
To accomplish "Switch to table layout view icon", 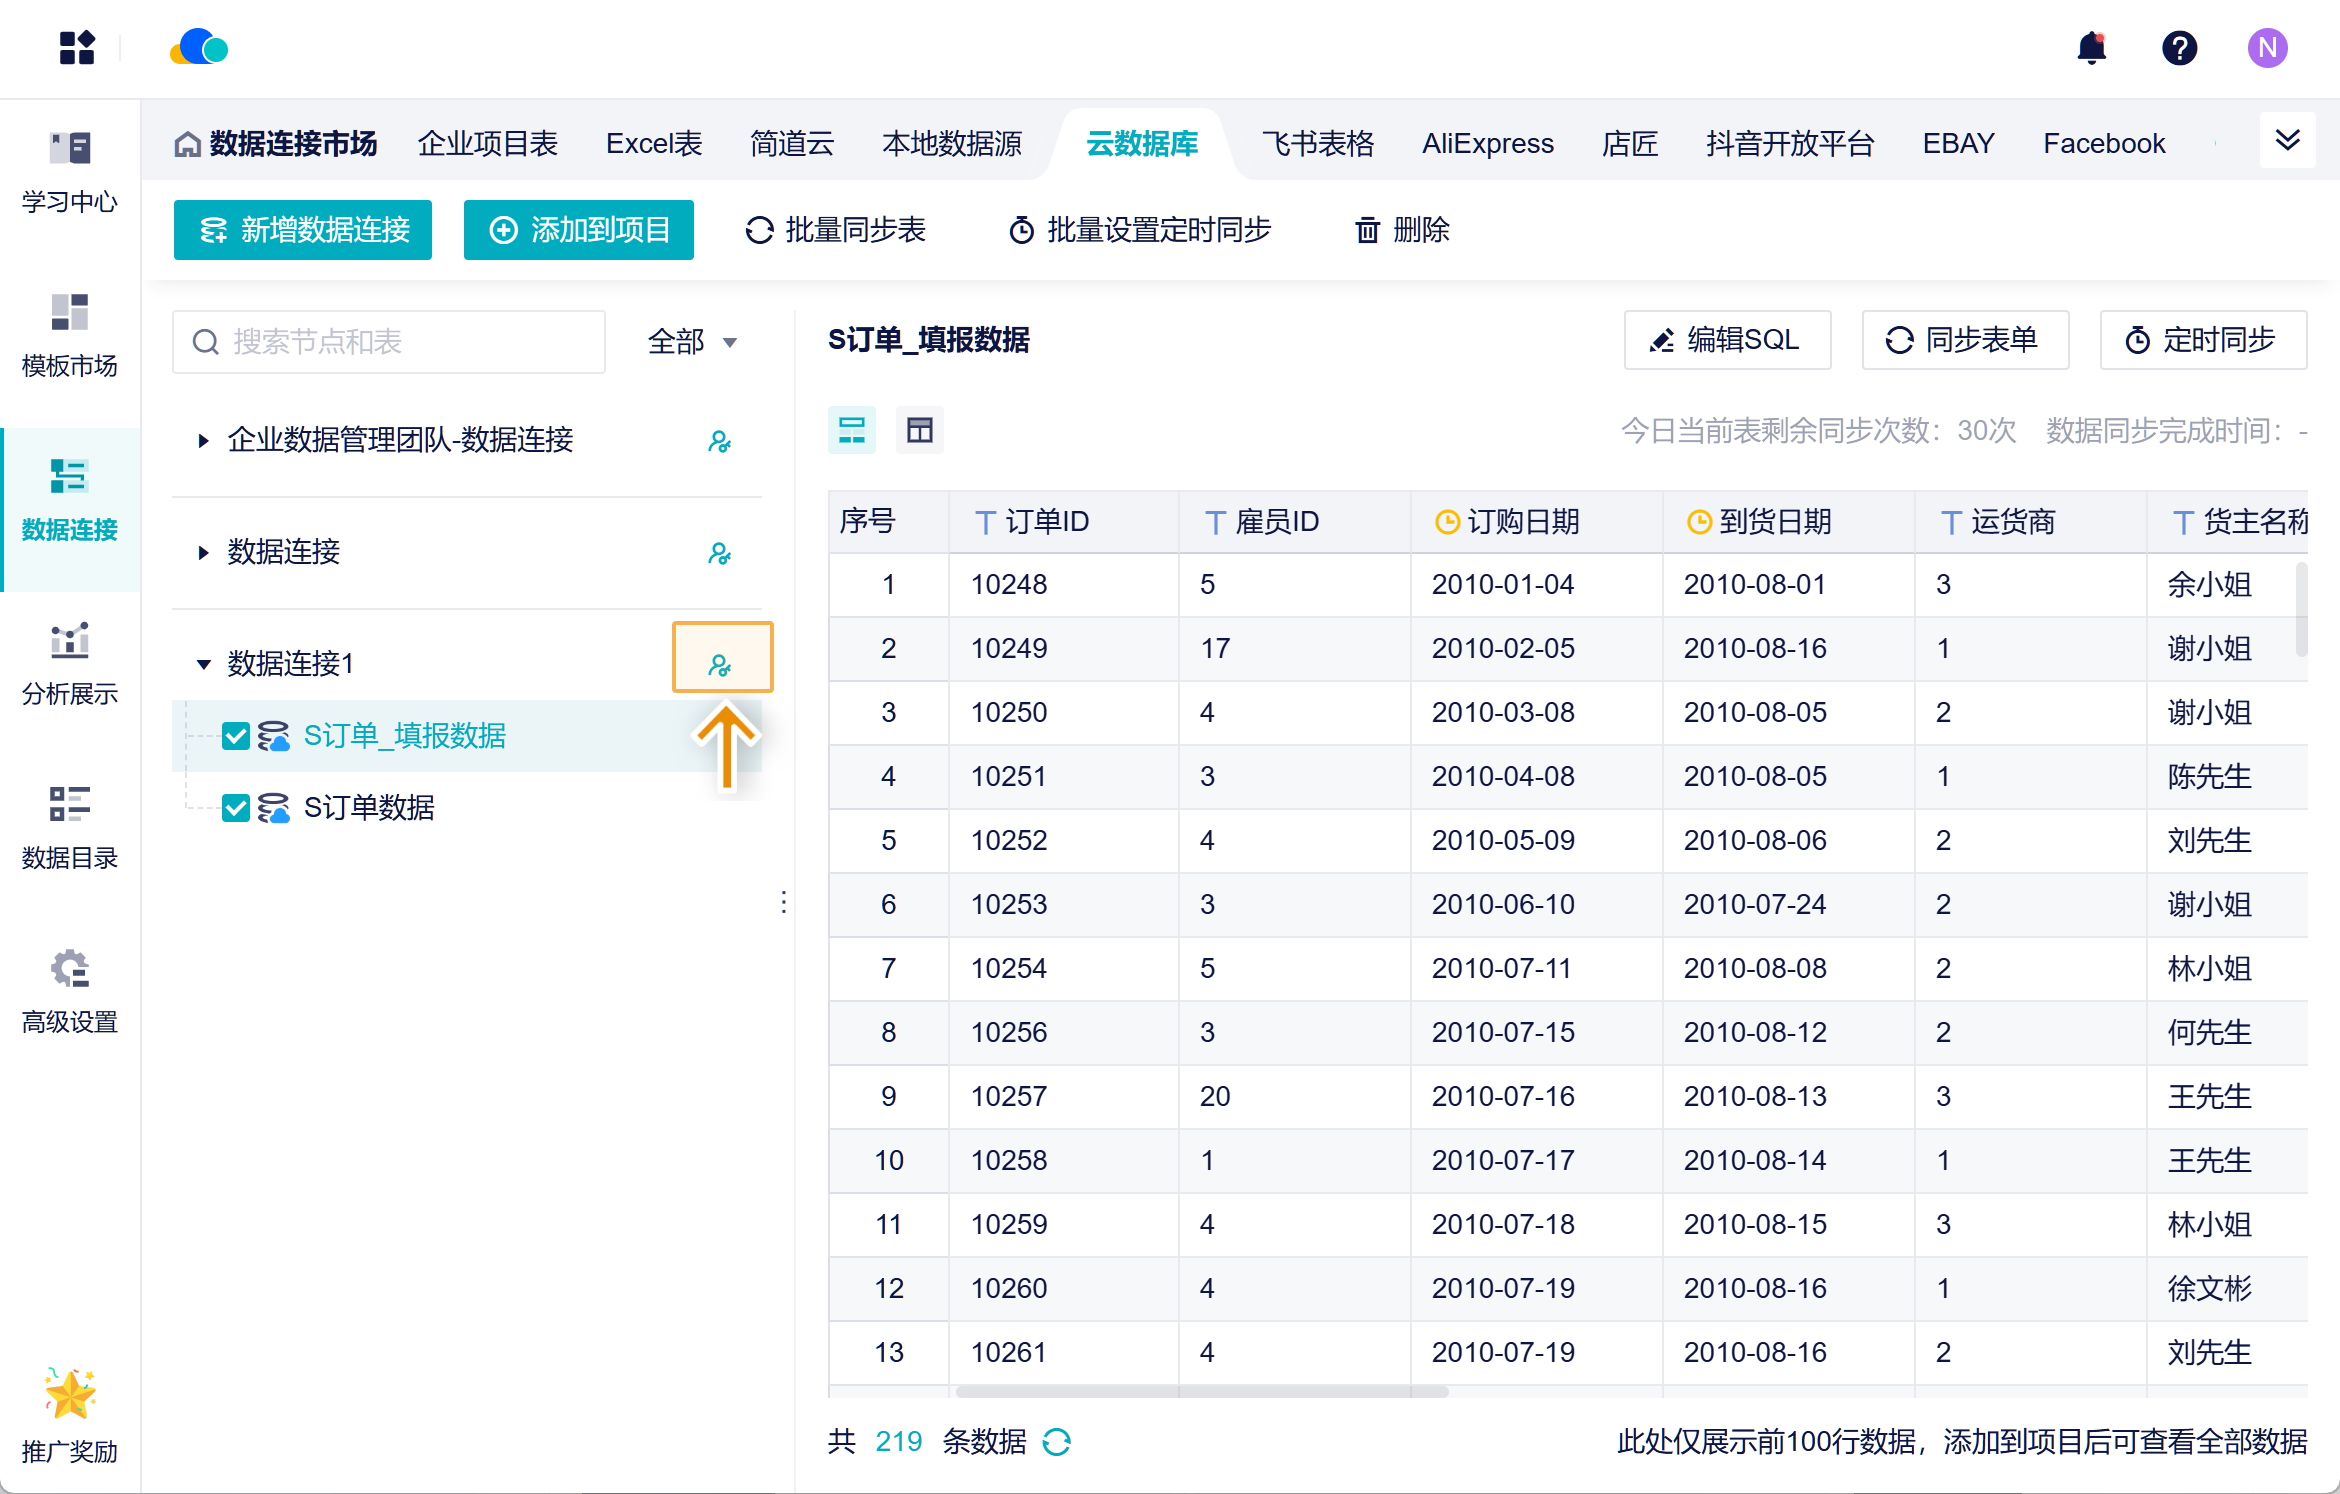I will 919,430.
